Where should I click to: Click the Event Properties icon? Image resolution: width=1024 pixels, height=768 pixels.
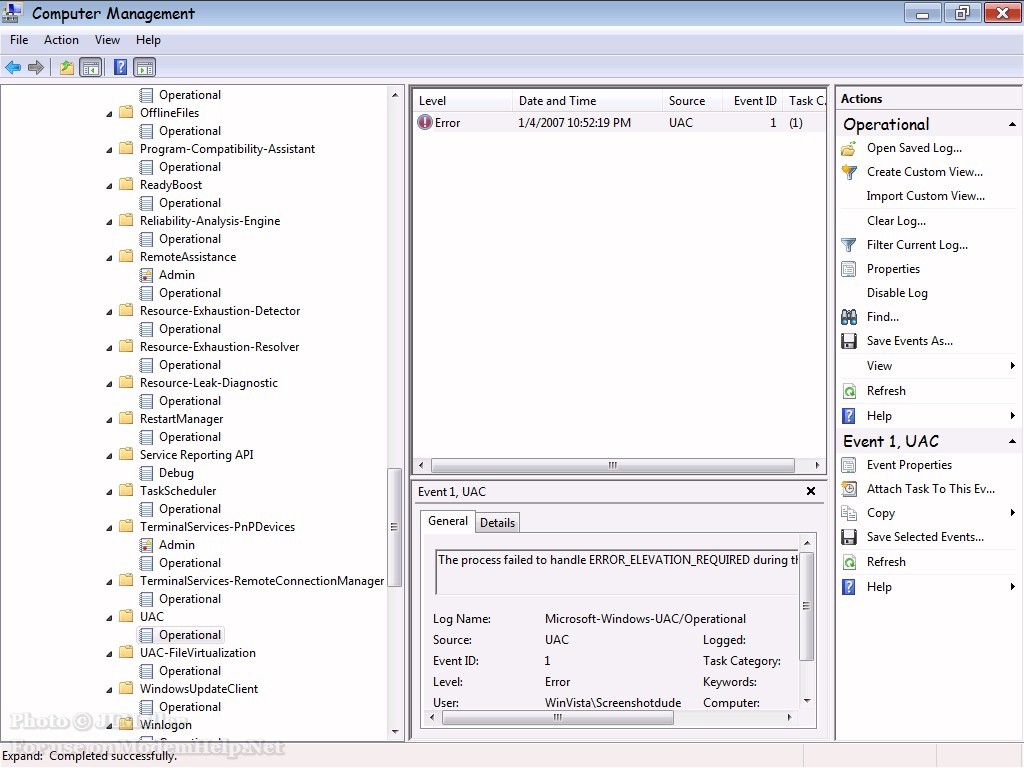pyautogui.click(x=849, y=465)
